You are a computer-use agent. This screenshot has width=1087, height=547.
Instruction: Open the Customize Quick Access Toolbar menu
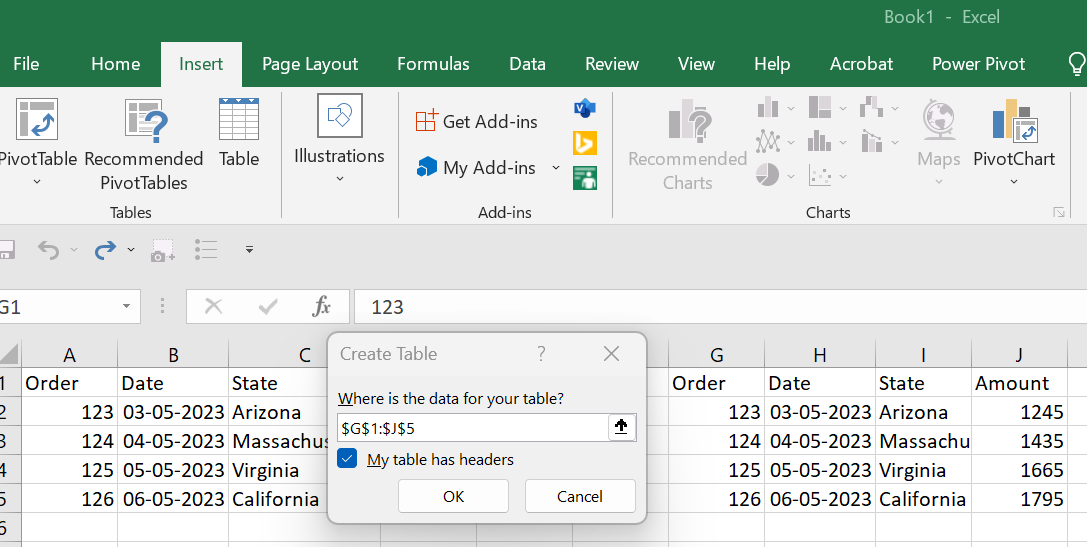point(249,250)
